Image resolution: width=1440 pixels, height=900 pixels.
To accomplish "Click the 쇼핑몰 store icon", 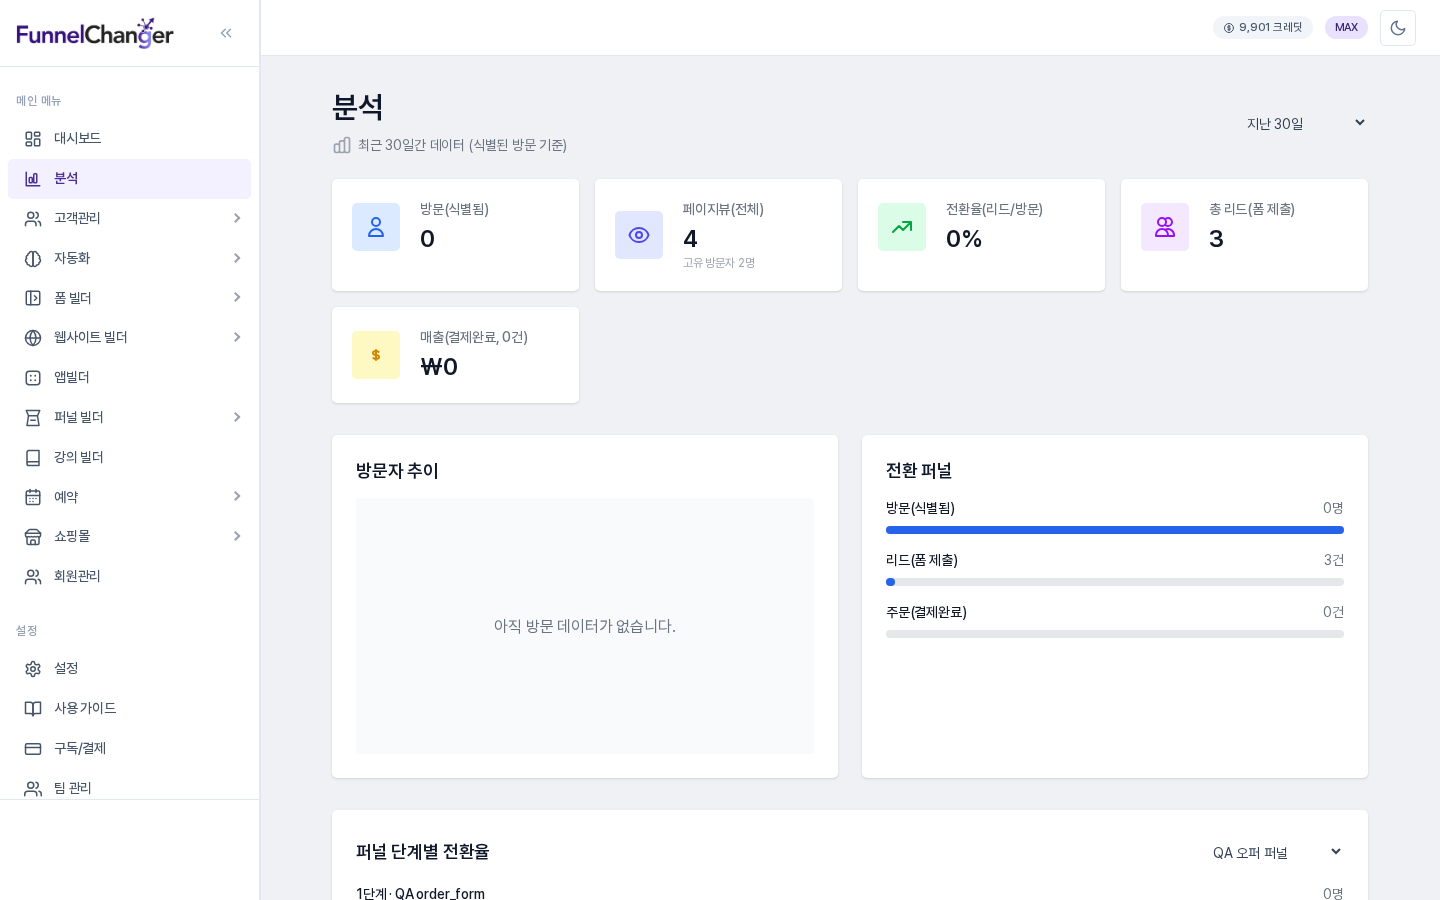I will (x=33, y=537).
